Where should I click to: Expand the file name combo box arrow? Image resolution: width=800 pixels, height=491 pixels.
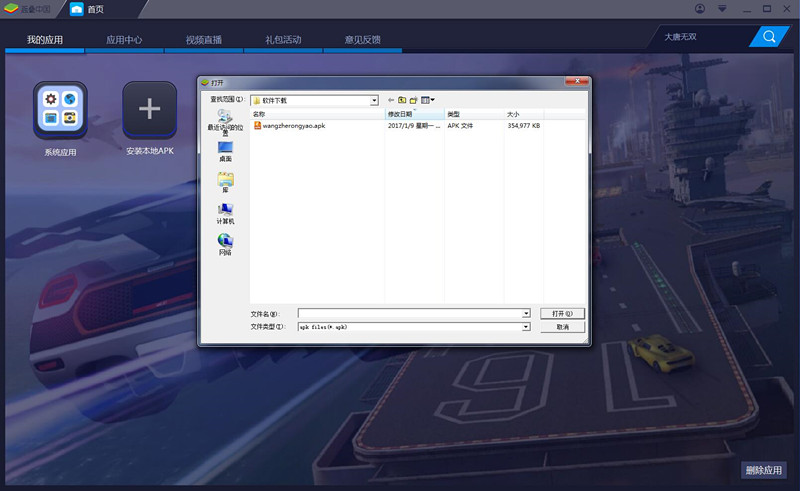526,313
